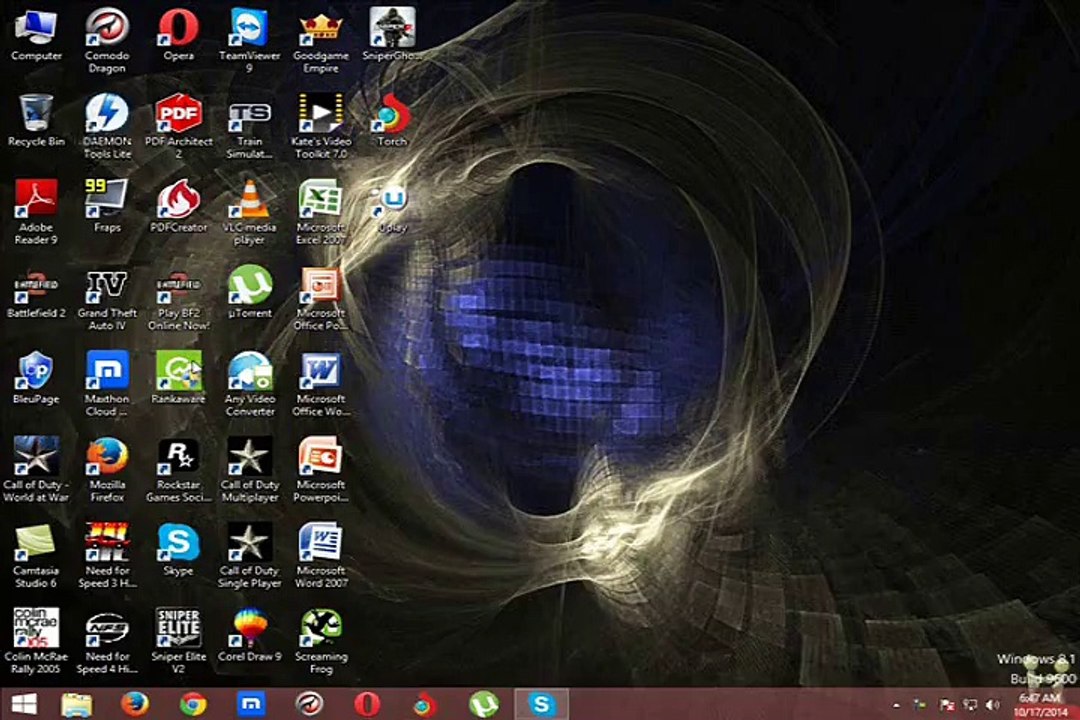Select Call of Duty World at War icon

[36, 470]
